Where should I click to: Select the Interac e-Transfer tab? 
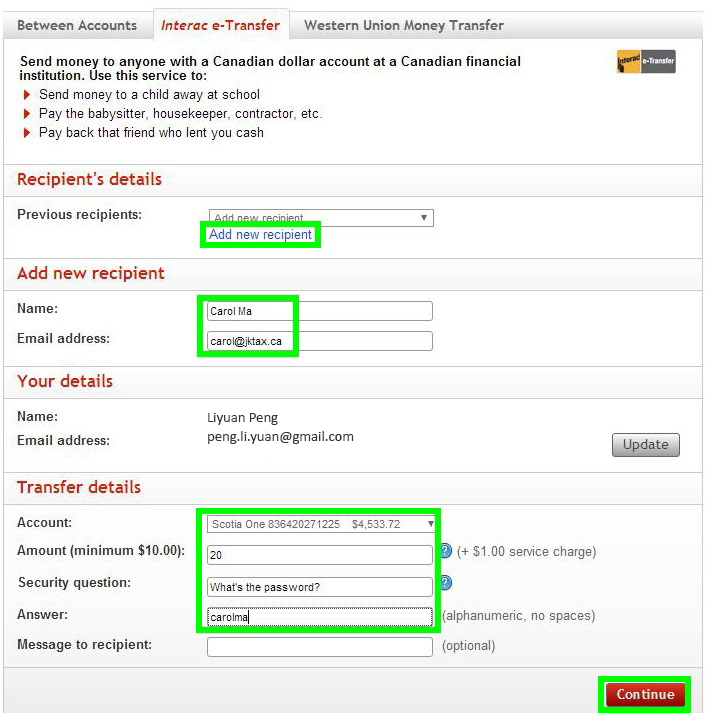pos(220,25)
